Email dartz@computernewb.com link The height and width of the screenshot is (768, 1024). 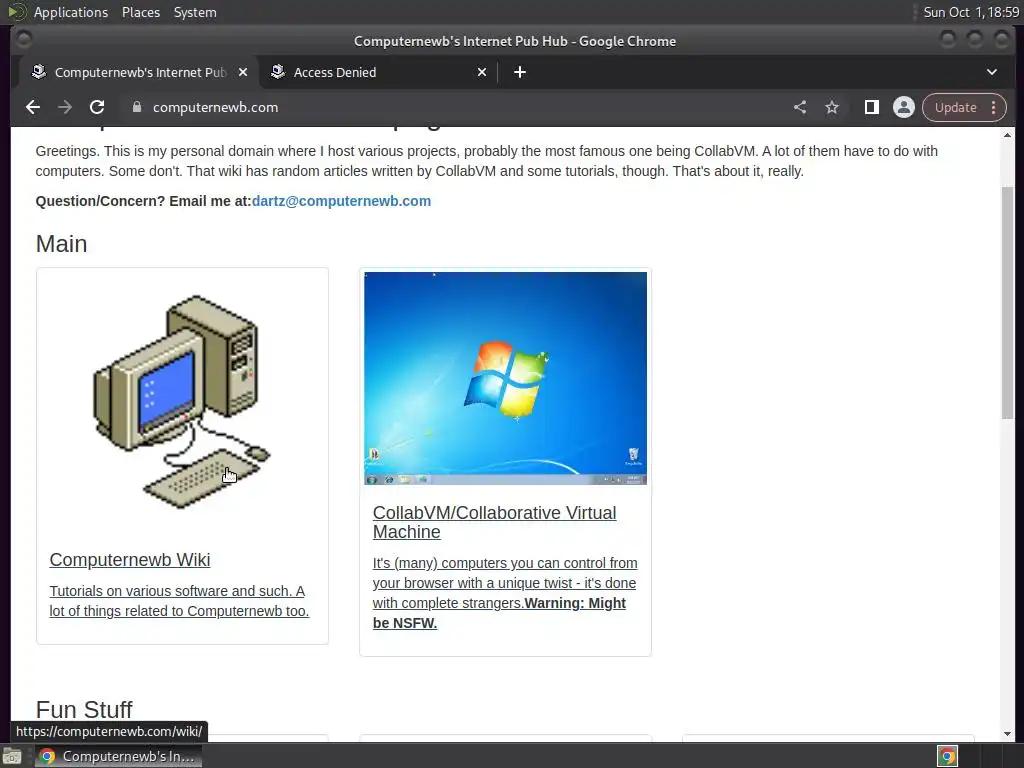(x=341, y=201)
